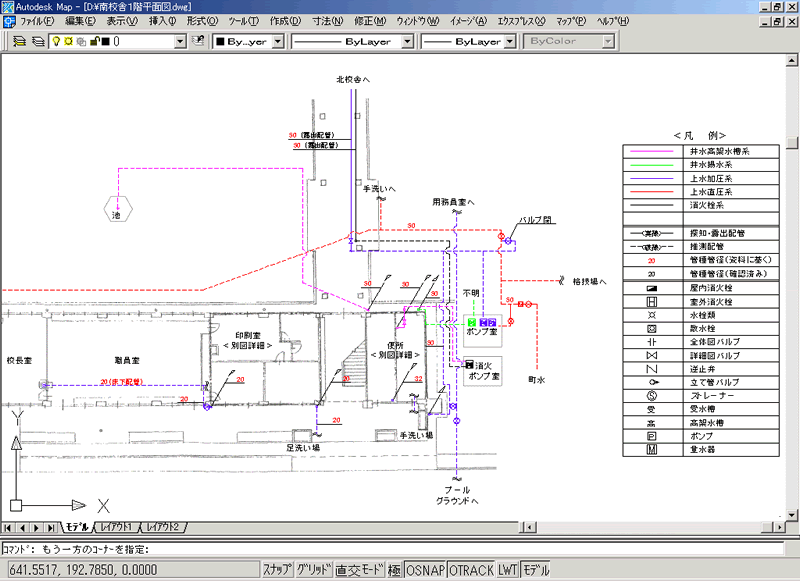Open the 形式(O) menu
Screen dimensions: 800x581
pyautogui.click(x=202, y=21)
